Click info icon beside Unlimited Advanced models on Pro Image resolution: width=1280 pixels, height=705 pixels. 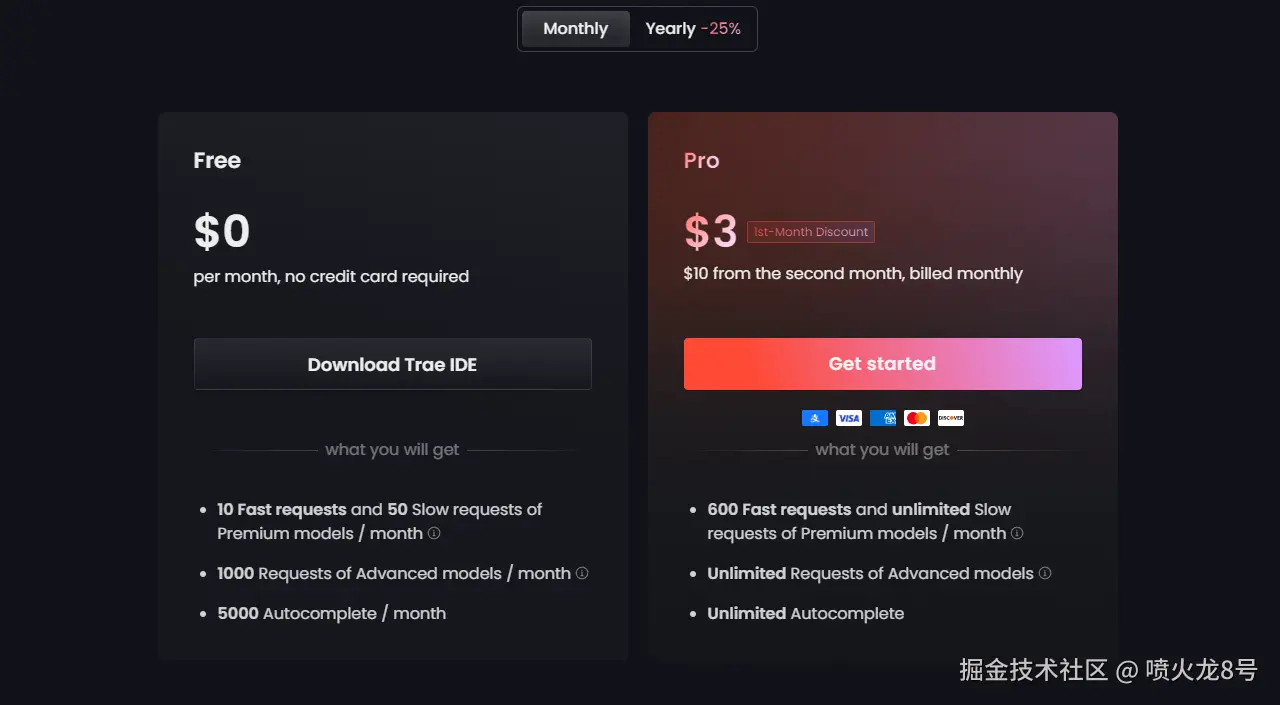pos(1044,573)
